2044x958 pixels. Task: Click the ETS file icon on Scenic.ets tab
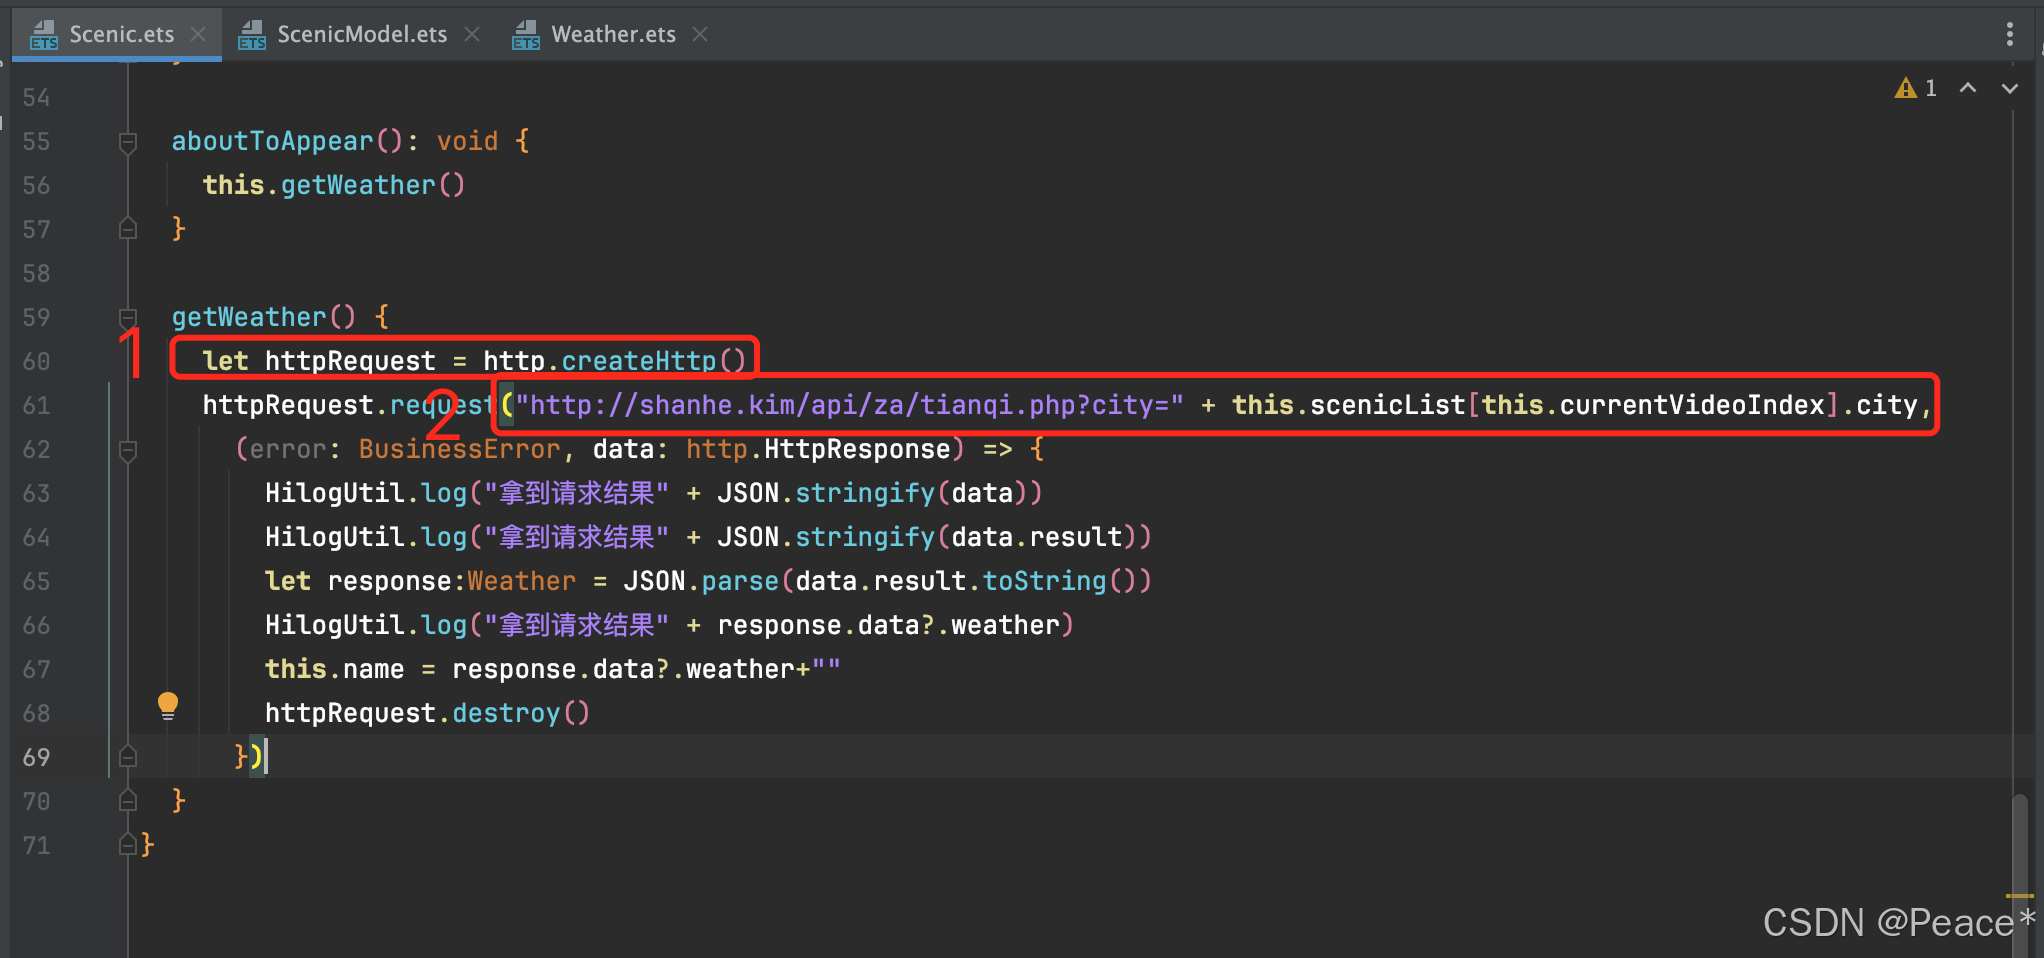pyautogui.click(x=44, y=33)
